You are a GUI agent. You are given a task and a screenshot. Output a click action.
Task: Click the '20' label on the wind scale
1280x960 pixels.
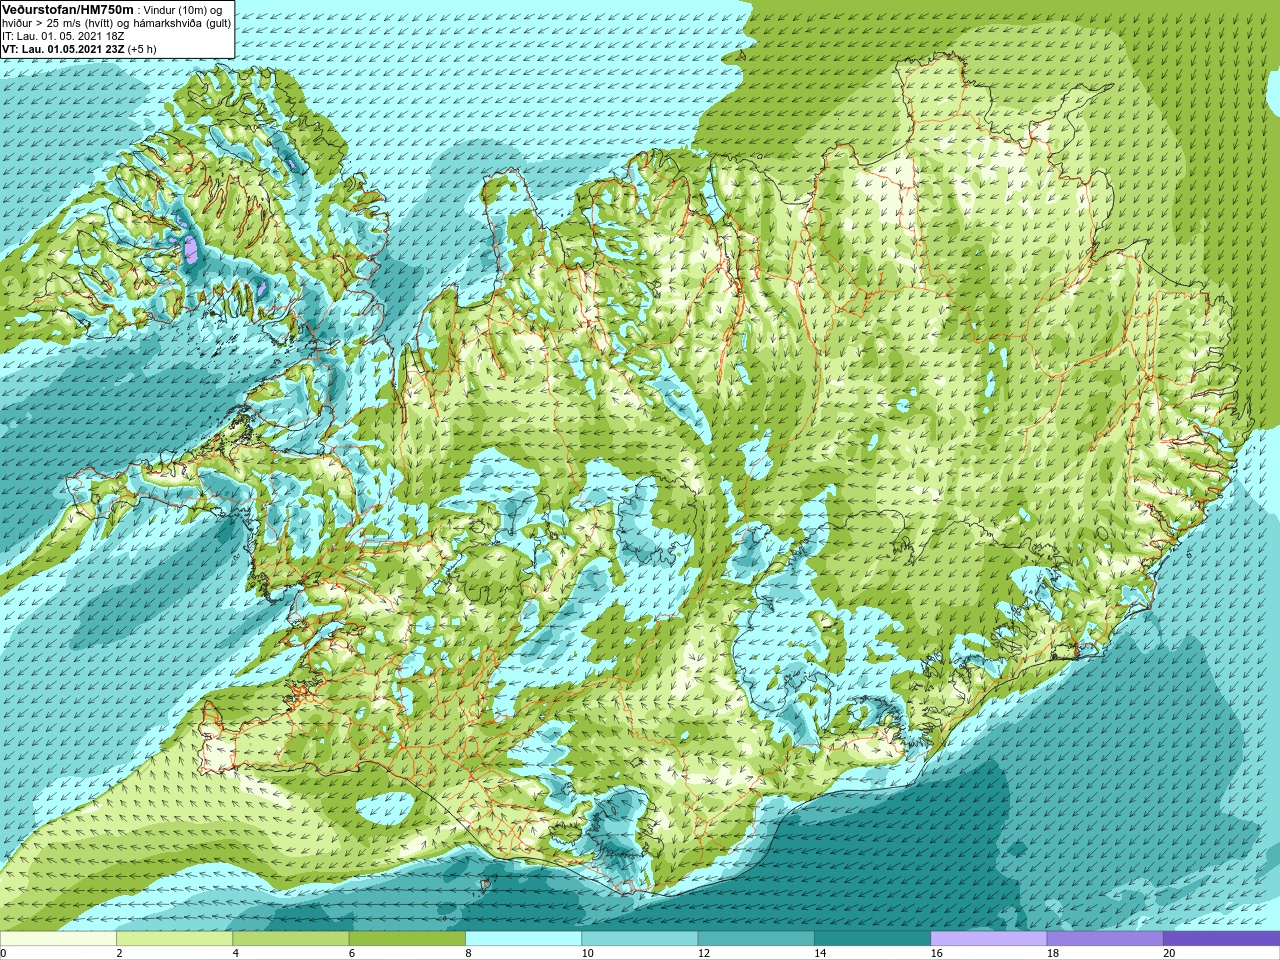[x=1169, y=954]
